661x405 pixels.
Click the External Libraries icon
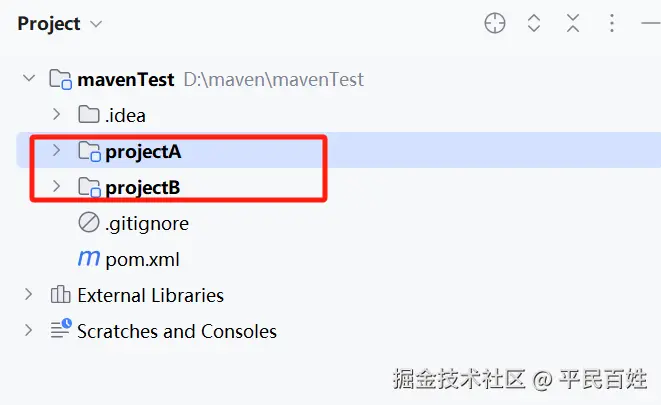tap(60, 295)
